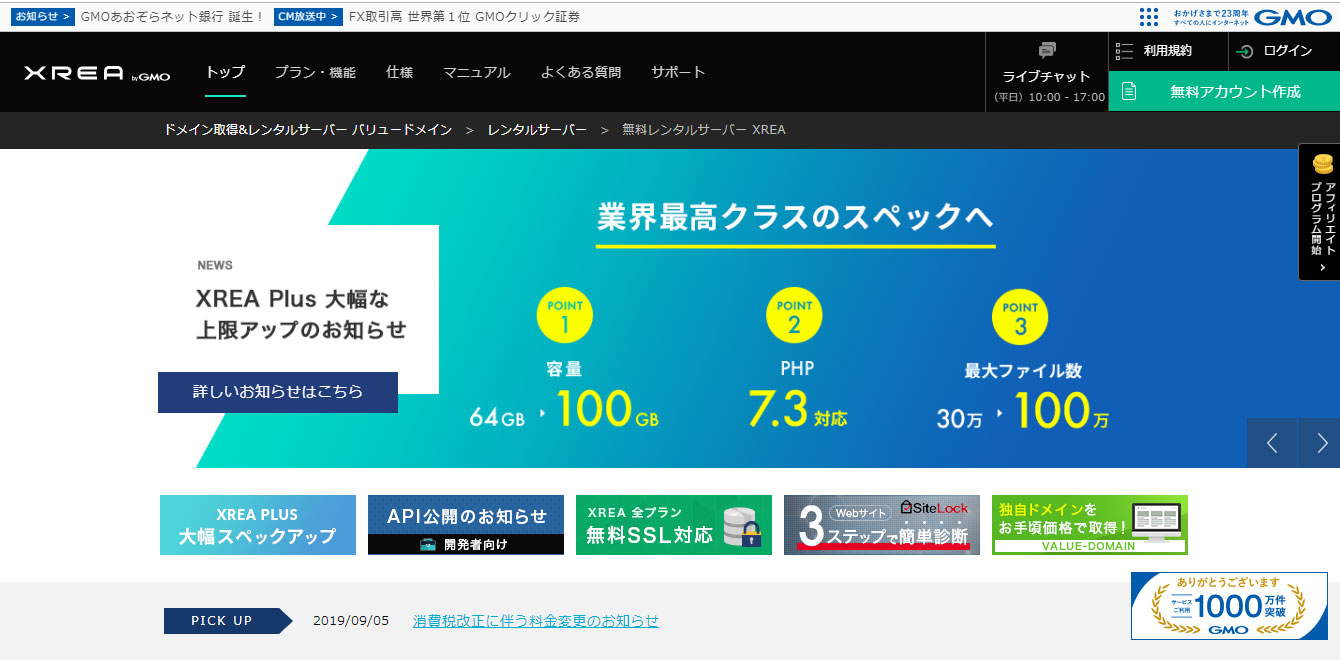Open the トップ navigation tab
The height and width of the screenshot is (660, 1340).
tap(225, 72)
